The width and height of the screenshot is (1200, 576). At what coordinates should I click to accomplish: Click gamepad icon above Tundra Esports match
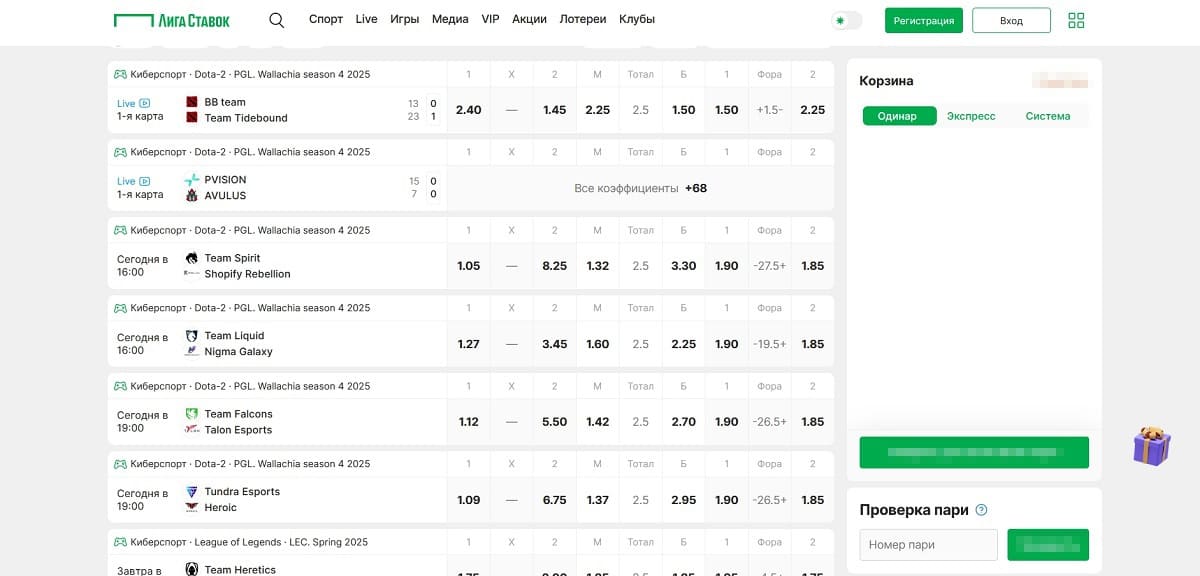(x=120, y=464)
